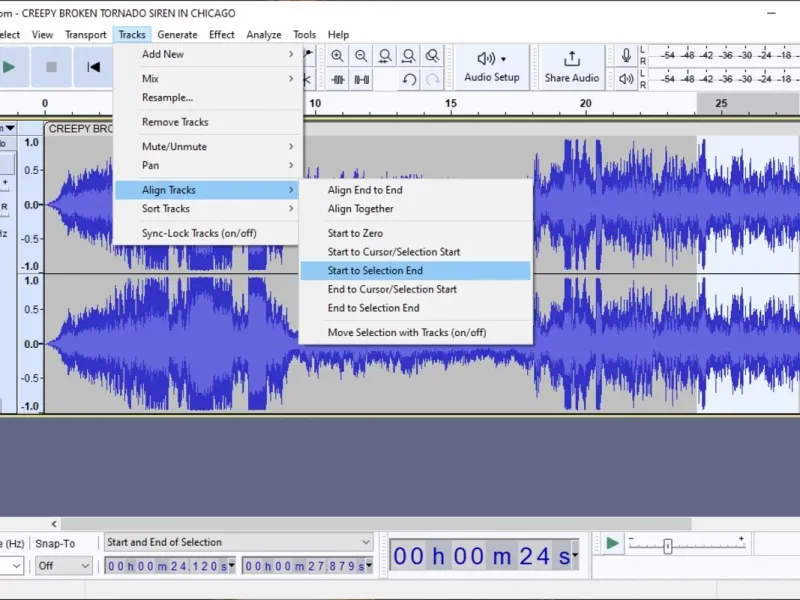
Task: Open the Snap-To Off dropdown
Action: (63, 566)
